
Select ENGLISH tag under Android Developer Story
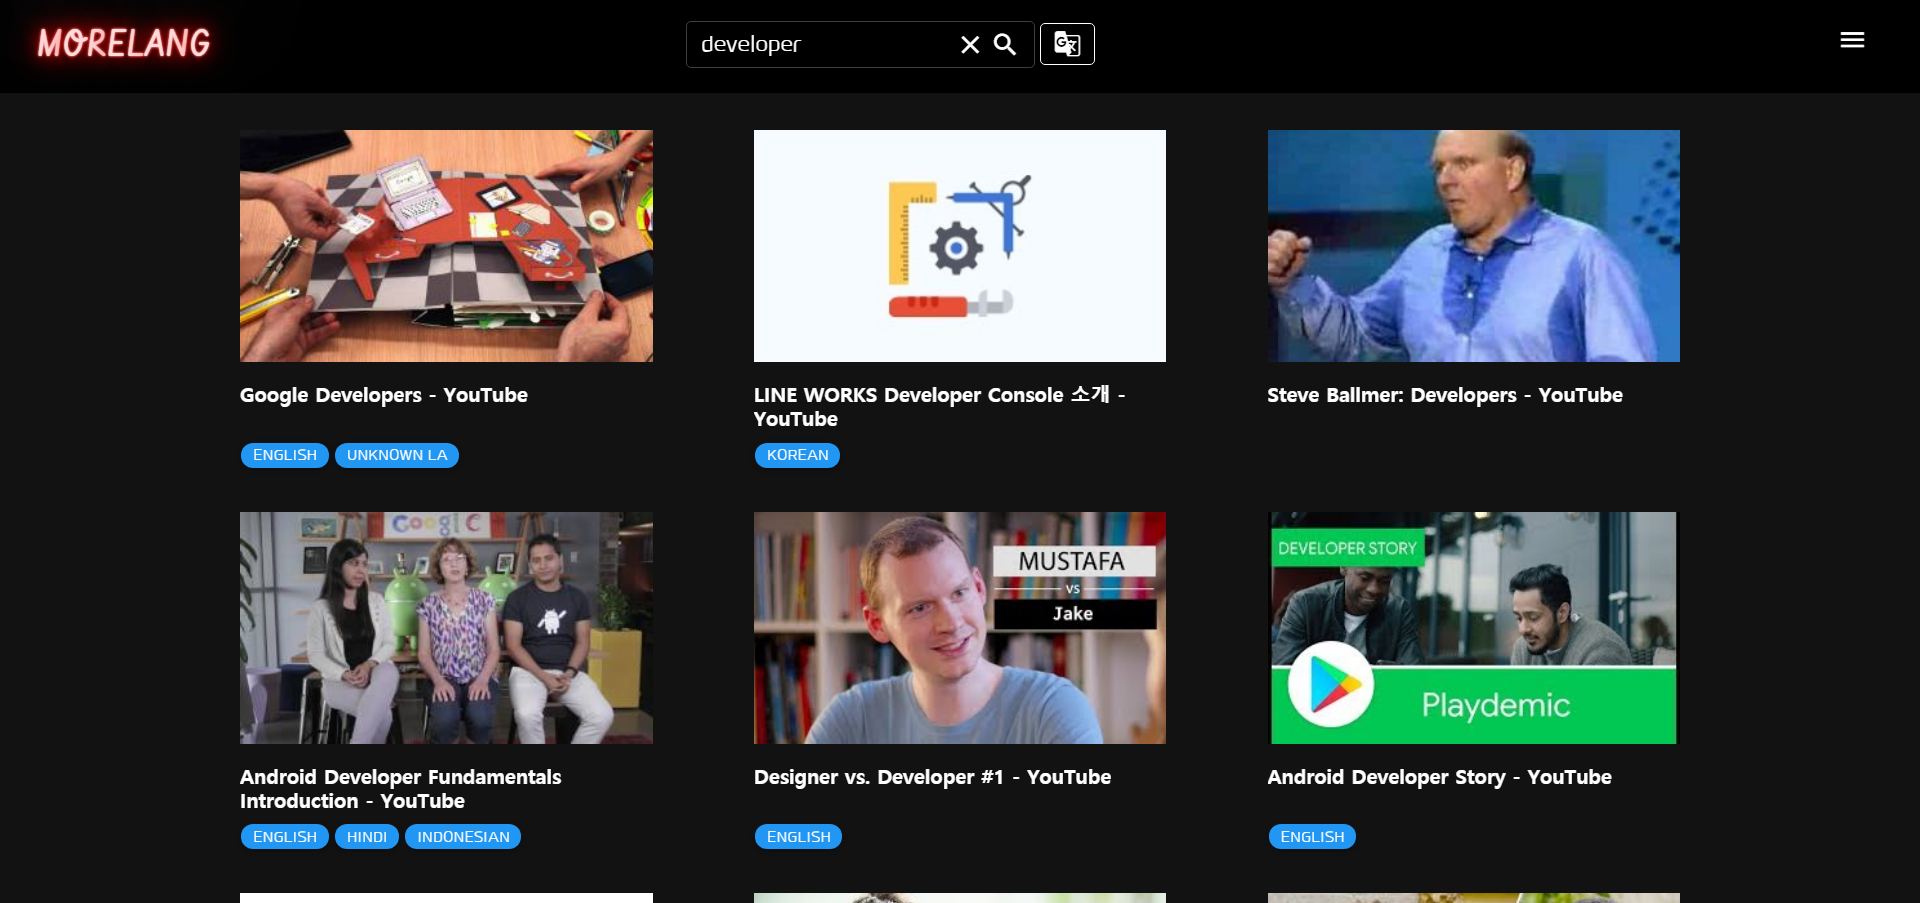[1312, 837]
